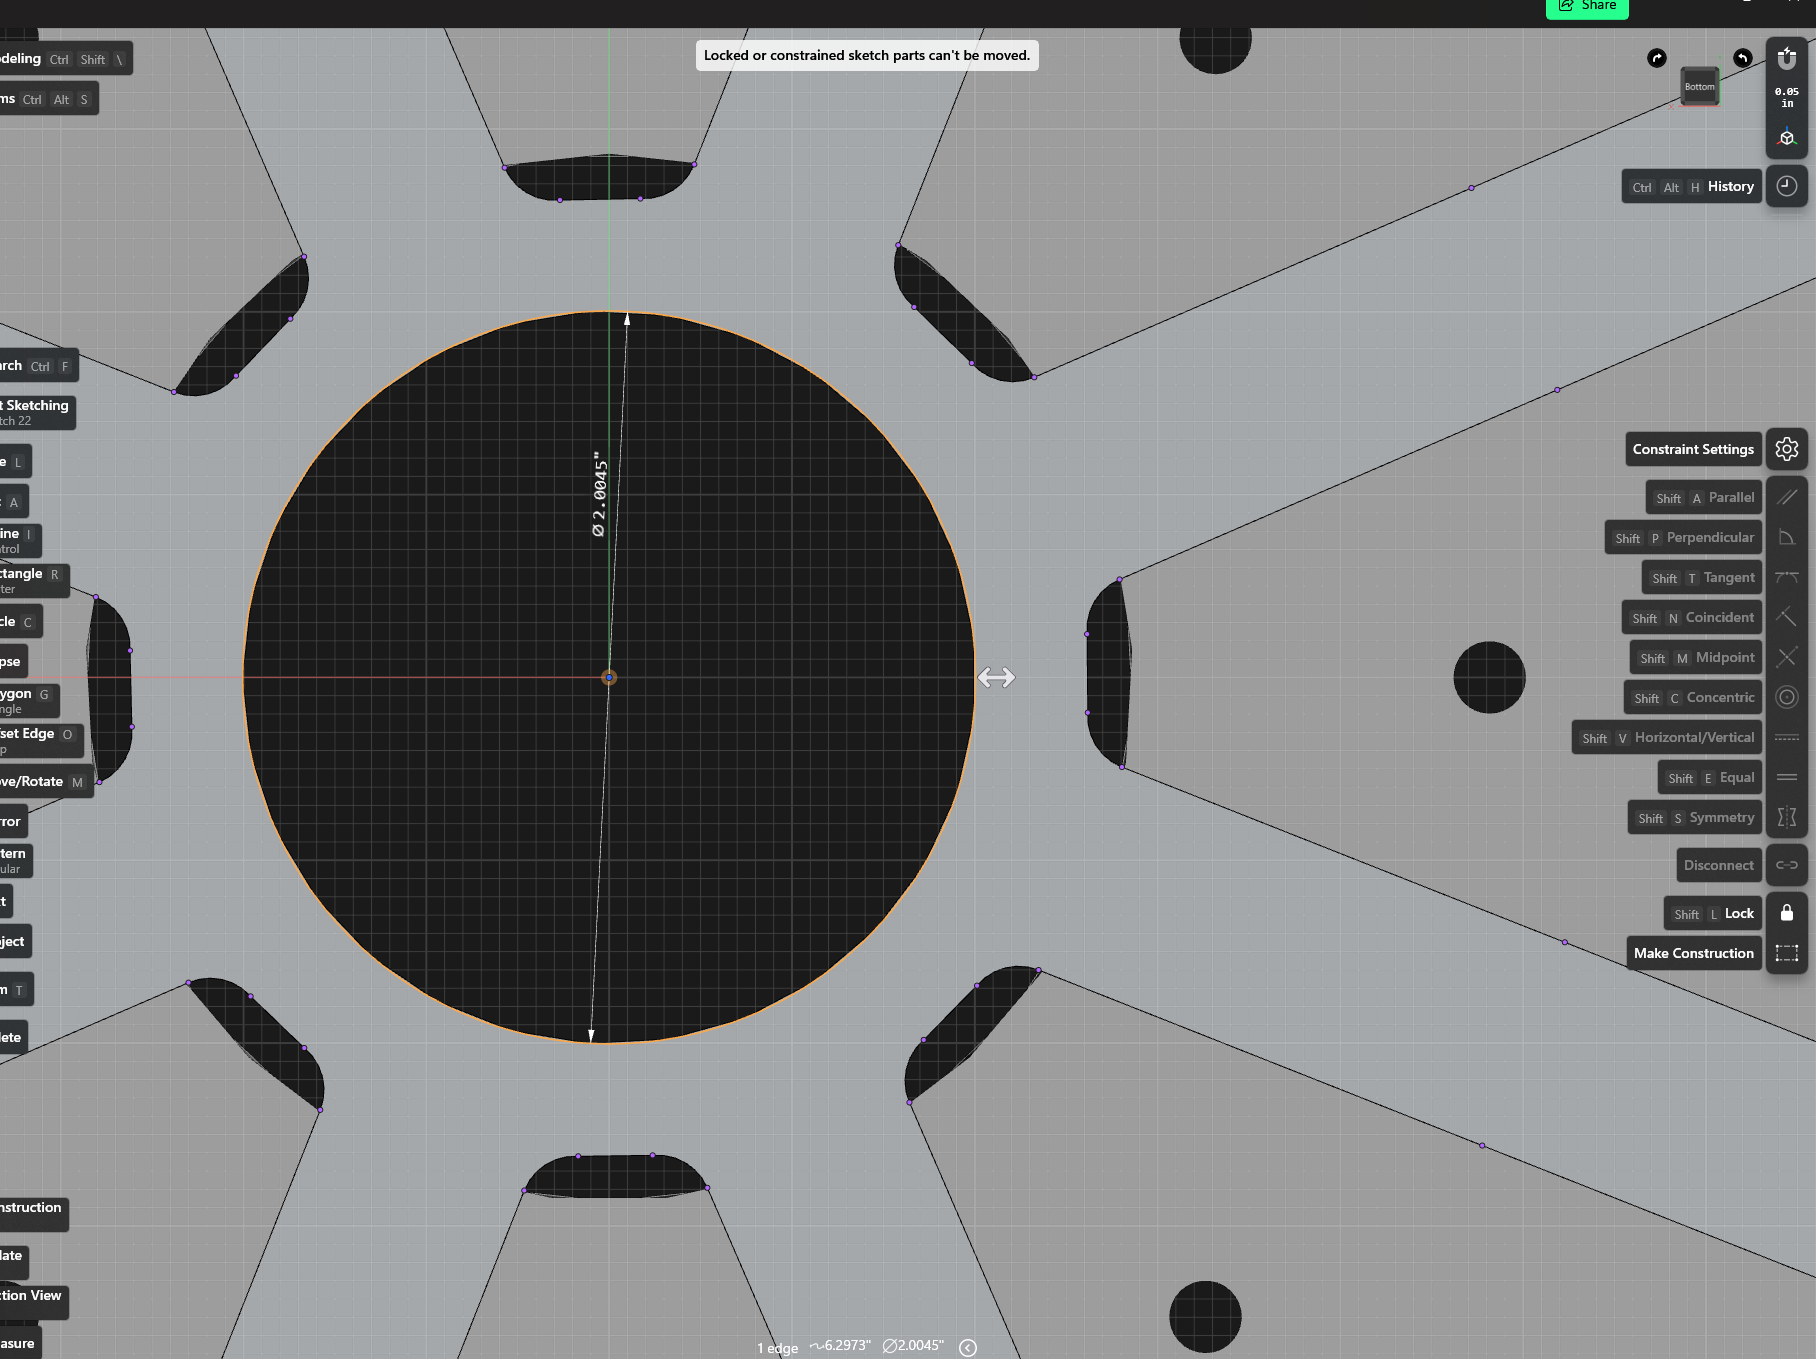Click the green Share button
The width and height of the screenshot is (1816, 1359).
1587,8
